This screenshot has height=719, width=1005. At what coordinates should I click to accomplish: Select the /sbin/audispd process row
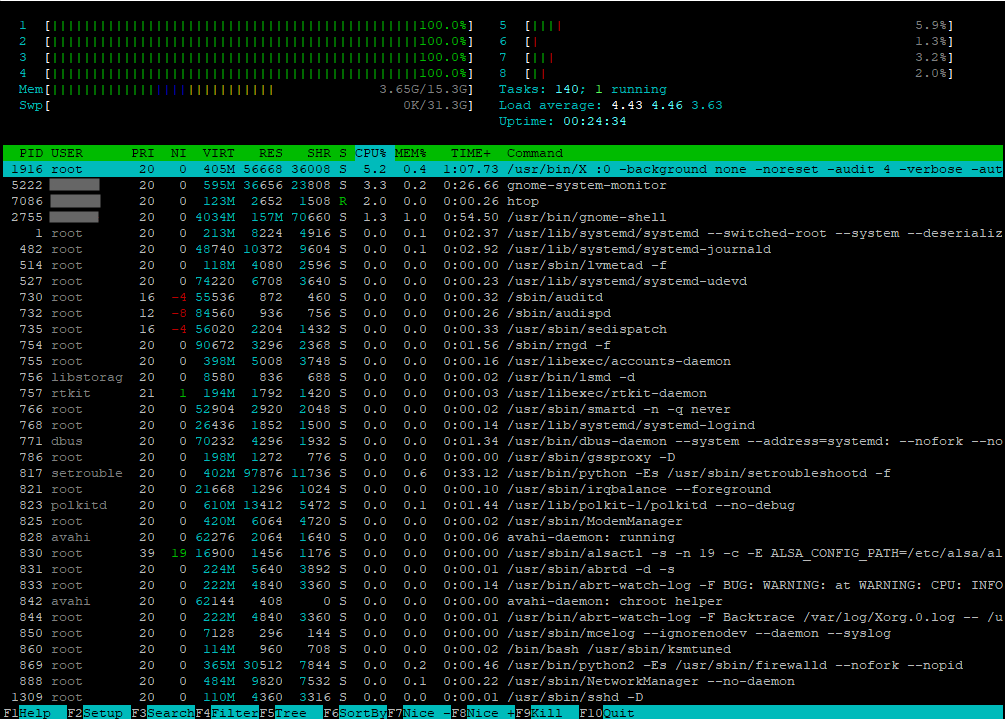pyautogui.click(x=502, y=313)
